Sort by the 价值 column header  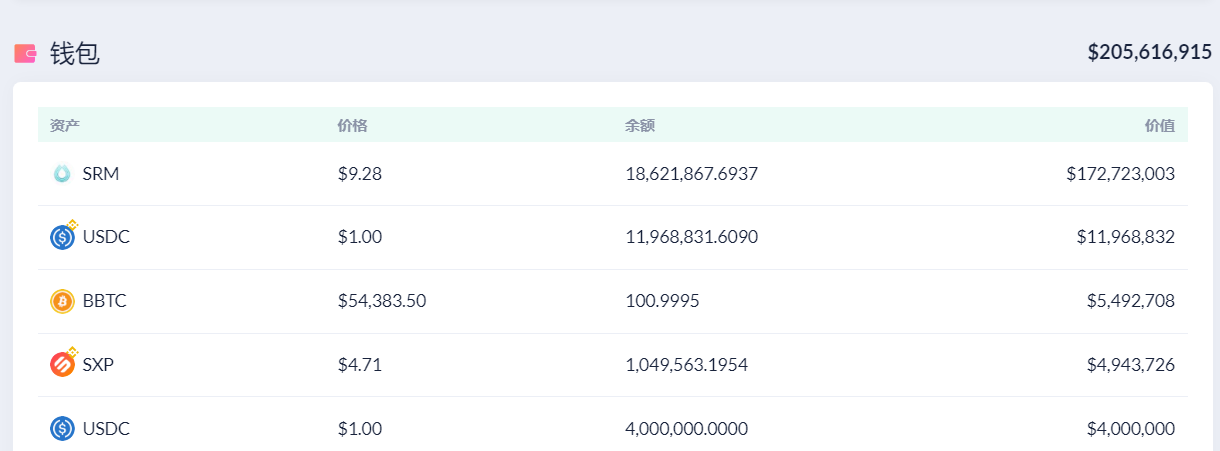[1159, 125]
